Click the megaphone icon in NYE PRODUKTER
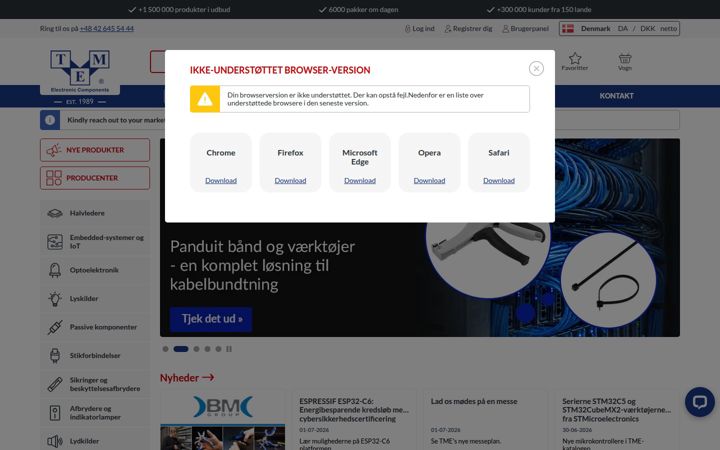This screenshot has width=720, height=450. tap(53, 150)
